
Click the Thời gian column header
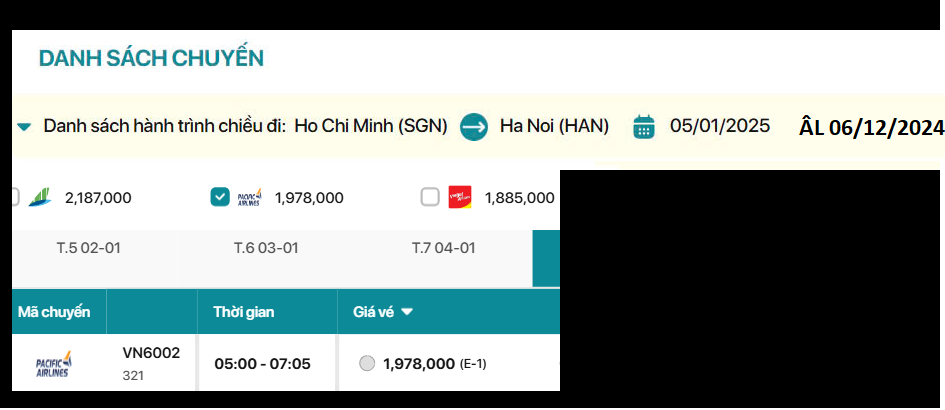pyautogui.click(x=244, y=312)
